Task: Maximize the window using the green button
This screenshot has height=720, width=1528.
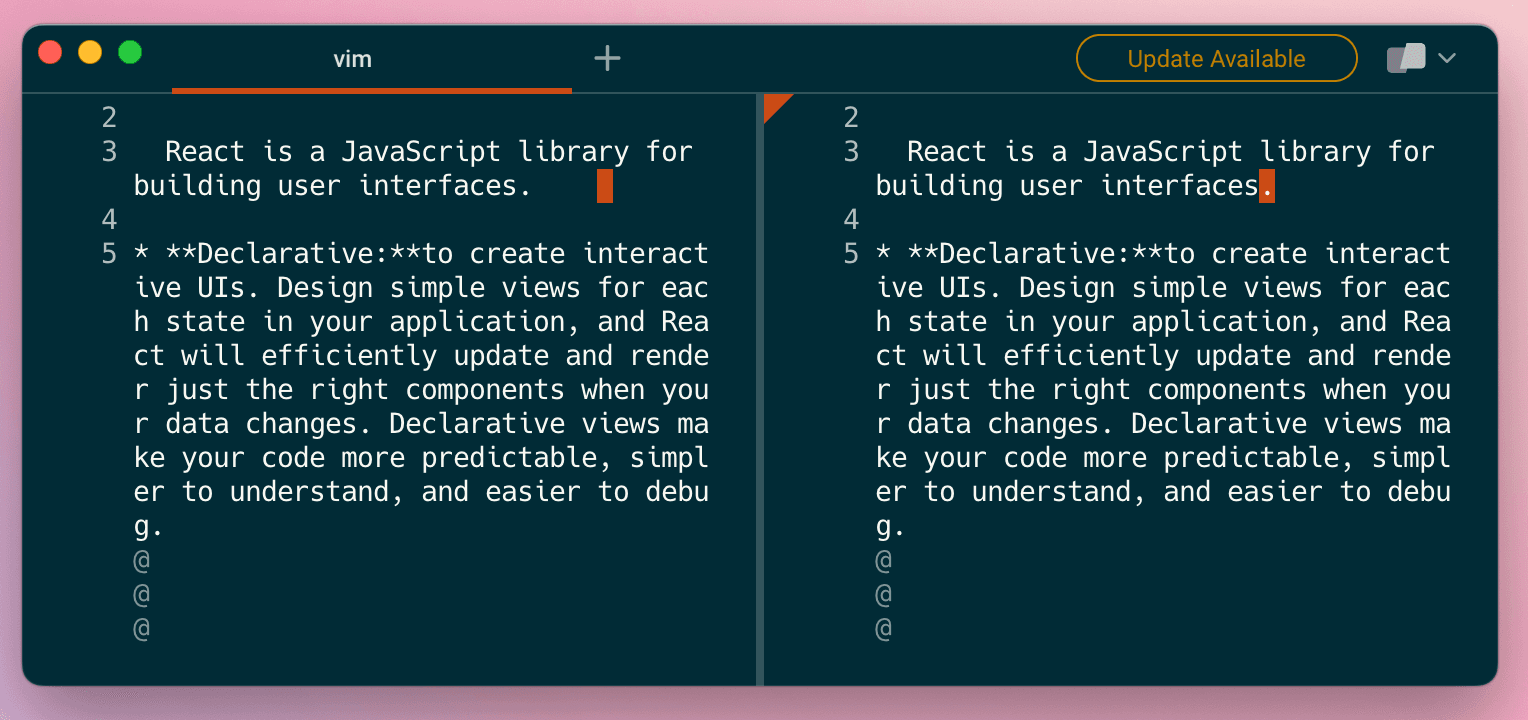Action: pyautogui.click(x=130, y=53)
